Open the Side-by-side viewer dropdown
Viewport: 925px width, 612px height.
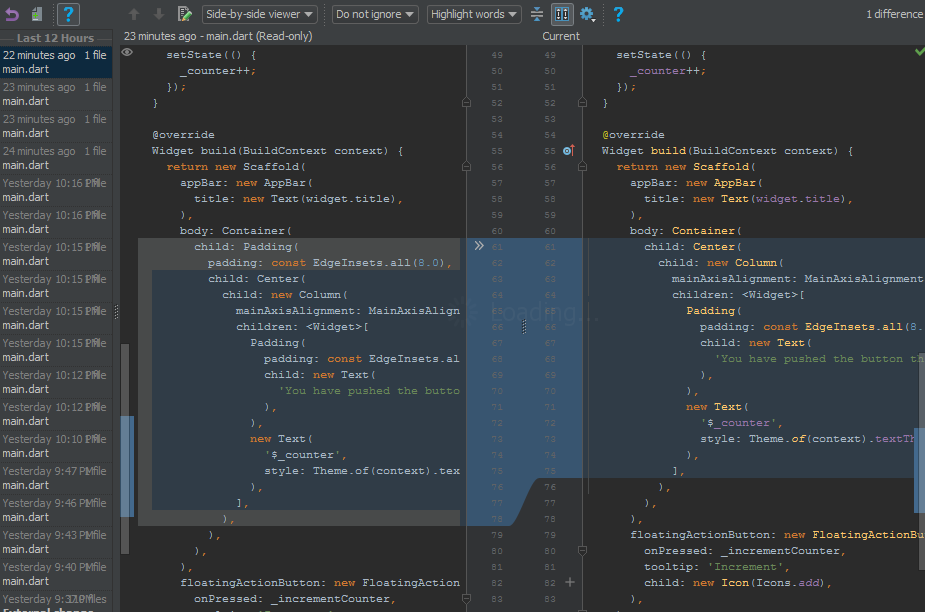click(x=258, y=14)
